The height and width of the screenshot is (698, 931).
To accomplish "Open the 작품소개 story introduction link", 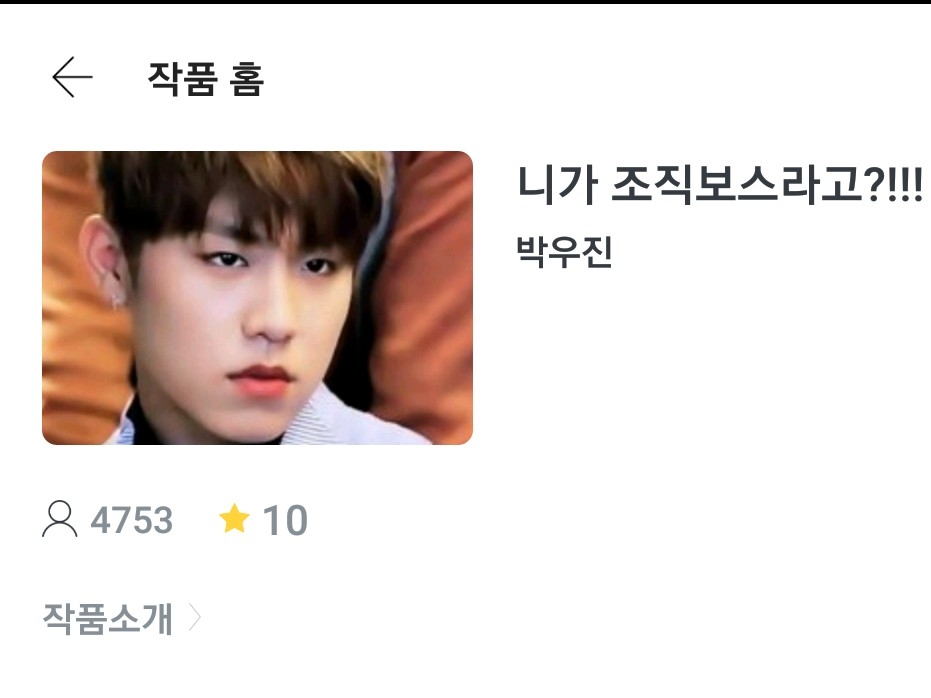I will (122, 618).
